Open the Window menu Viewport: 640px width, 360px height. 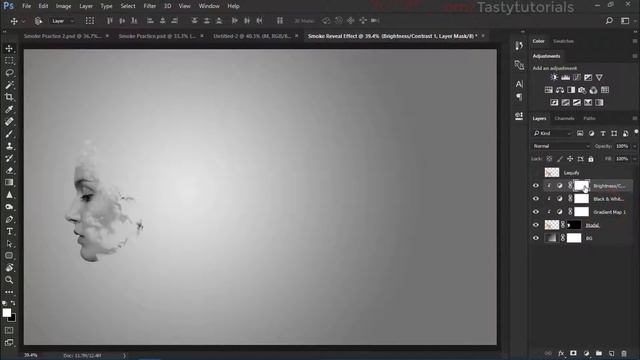pos(209,6)
